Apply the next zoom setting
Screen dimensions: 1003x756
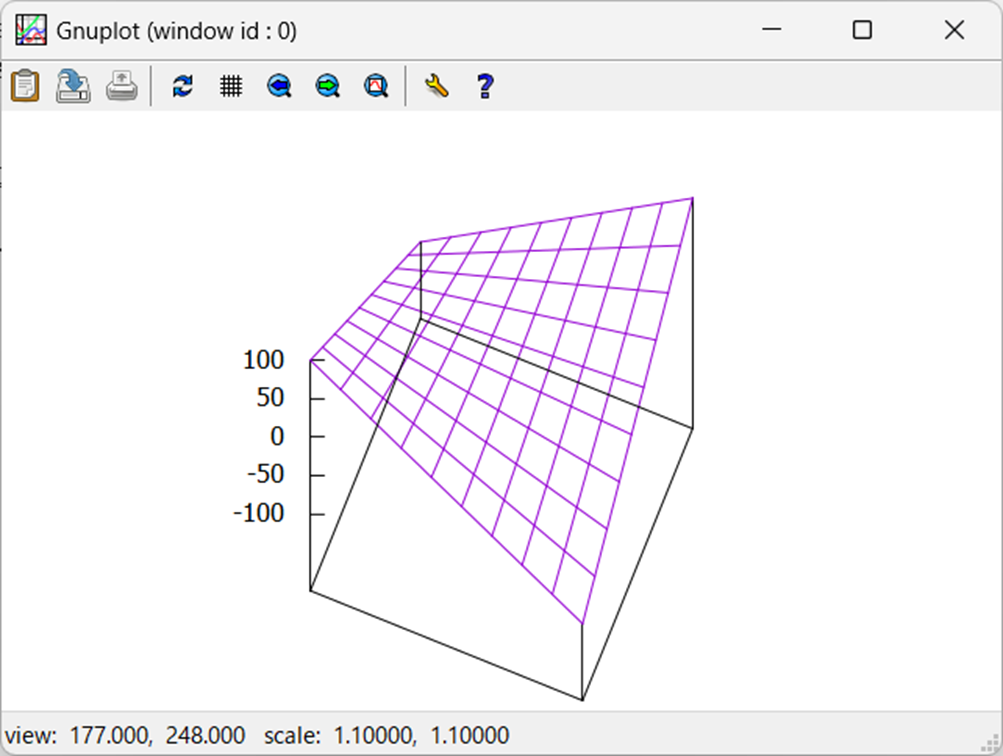coord(326,86)
